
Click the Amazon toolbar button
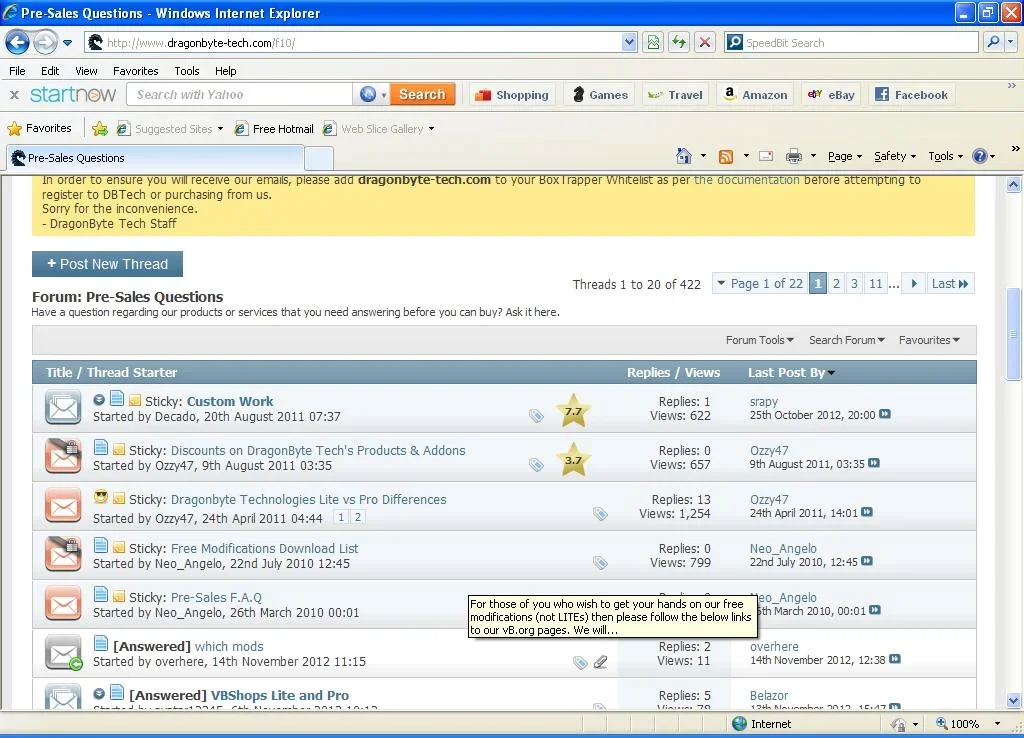coord(756,95)
